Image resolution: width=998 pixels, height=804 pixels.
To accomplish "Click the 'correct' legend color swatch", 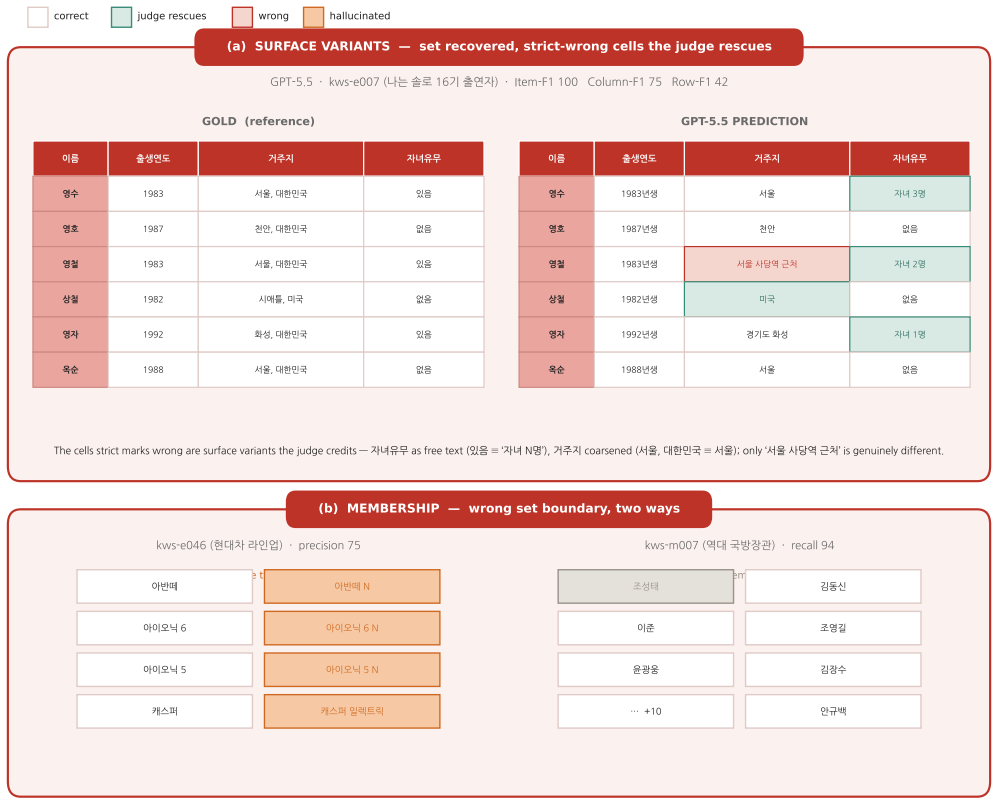I will point(38,17).
